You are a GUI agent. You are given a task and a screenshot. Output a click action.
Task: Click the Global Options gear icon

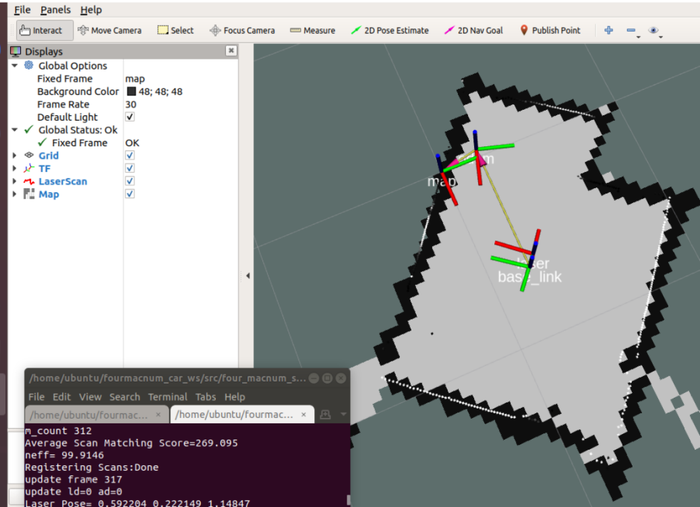pos(29,66)
